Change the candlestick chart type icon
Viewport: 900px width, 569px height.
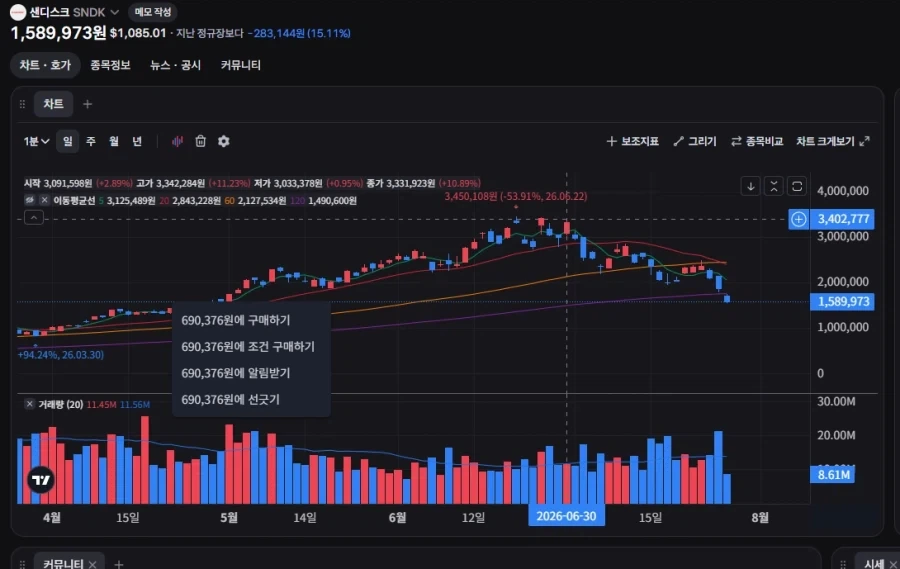tap(177, 141)
